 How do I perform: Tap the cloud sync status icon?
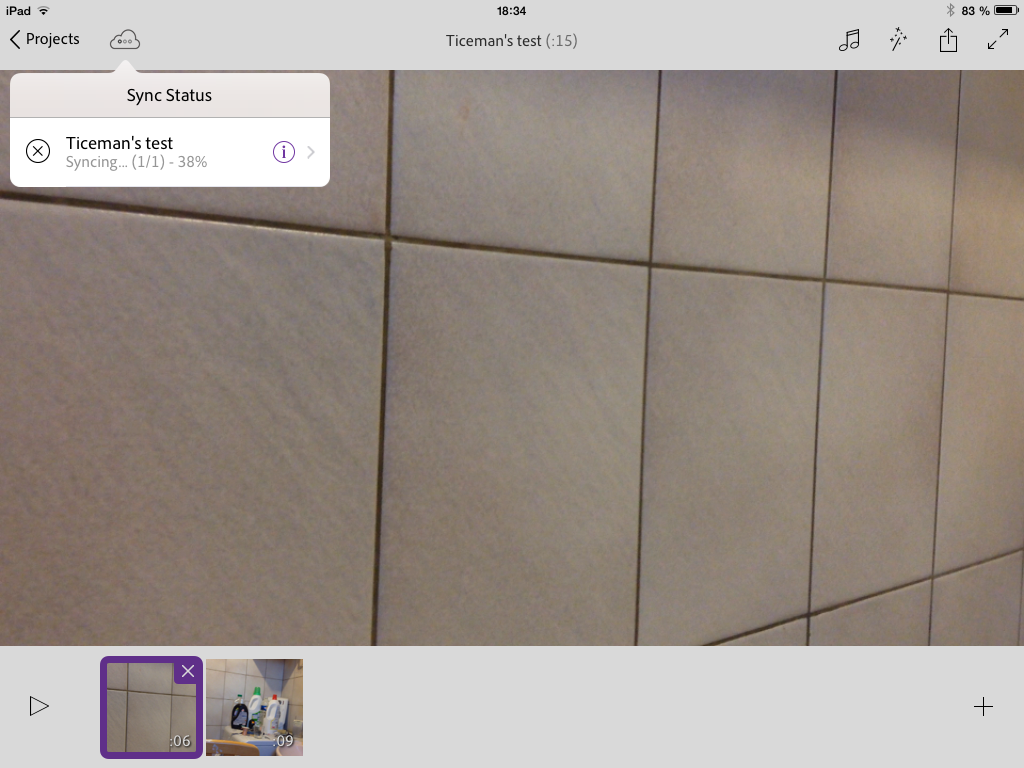click(125, 40)
